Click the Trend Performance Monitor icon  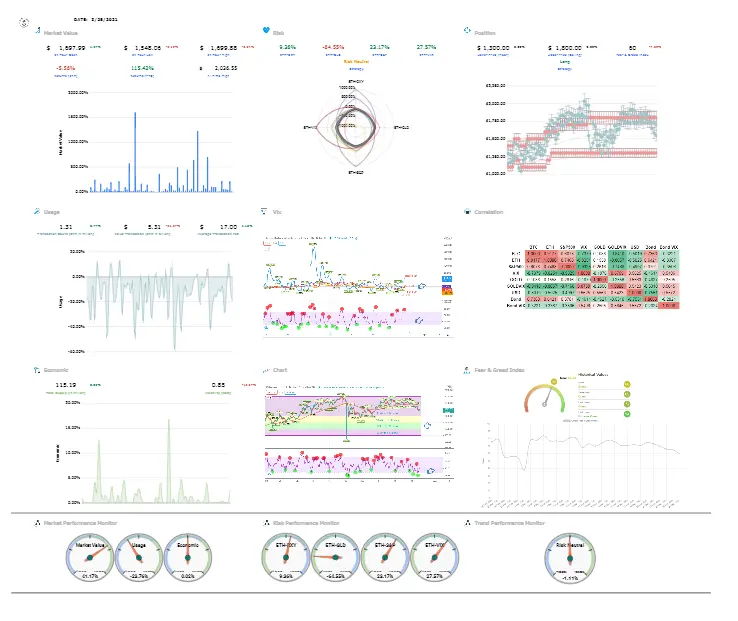467,523
